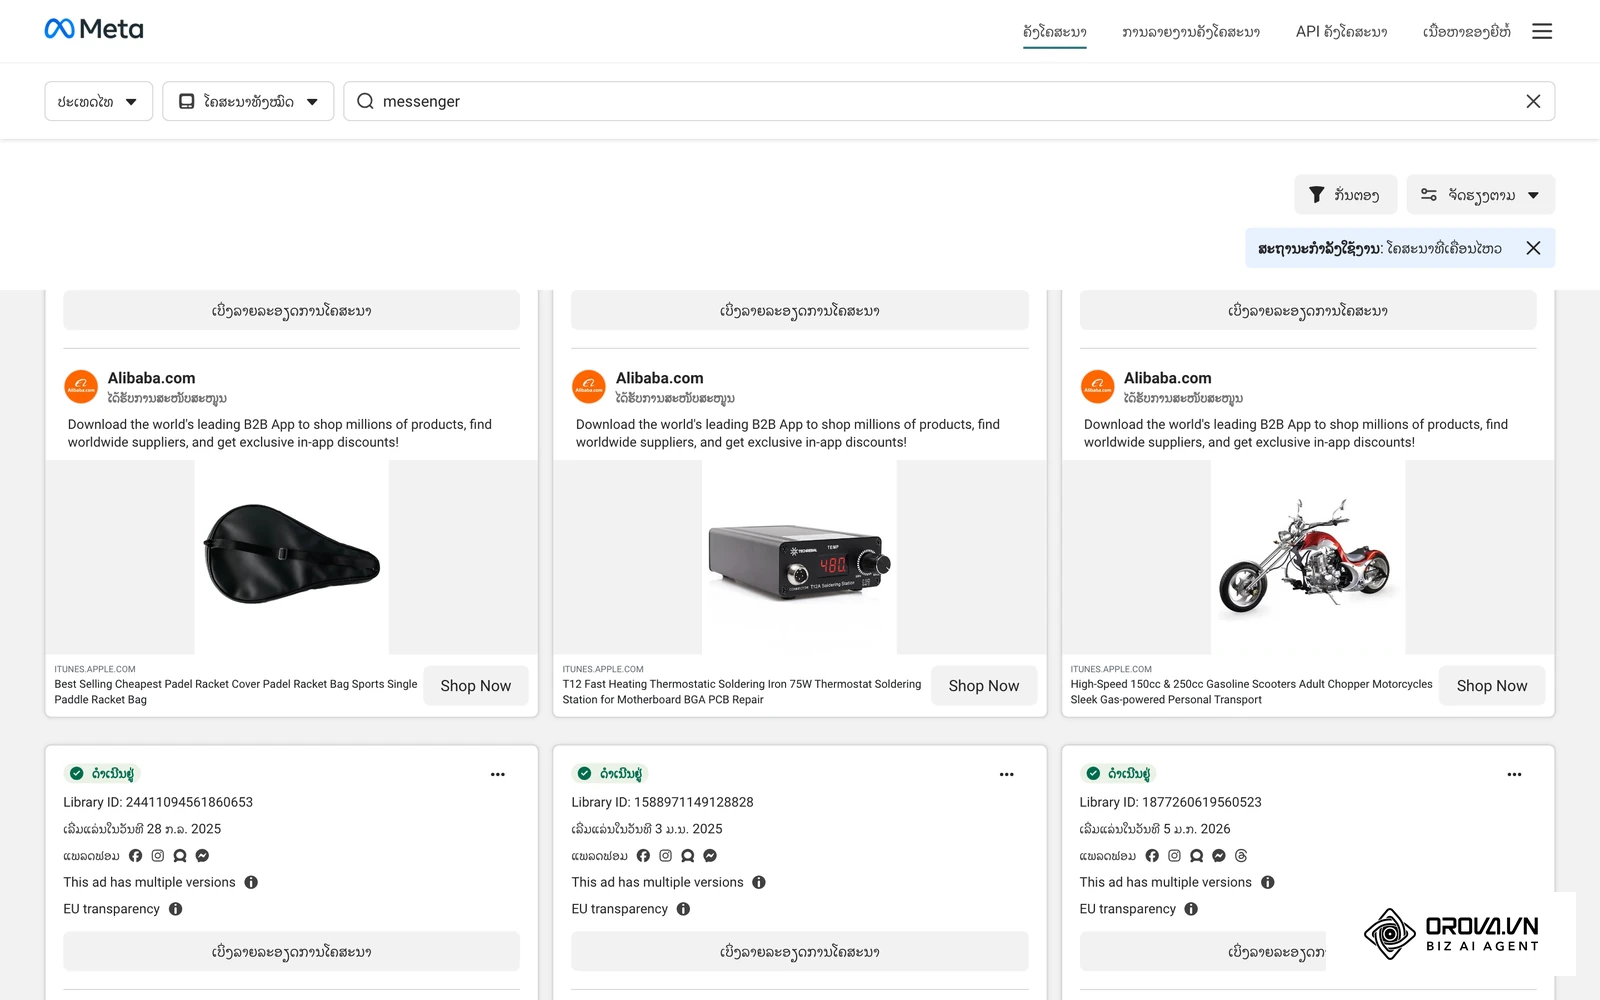Go to the Ad Library API tab
The width and height of the screenshot is (1600, 1000).
(x=1341, y=32)
